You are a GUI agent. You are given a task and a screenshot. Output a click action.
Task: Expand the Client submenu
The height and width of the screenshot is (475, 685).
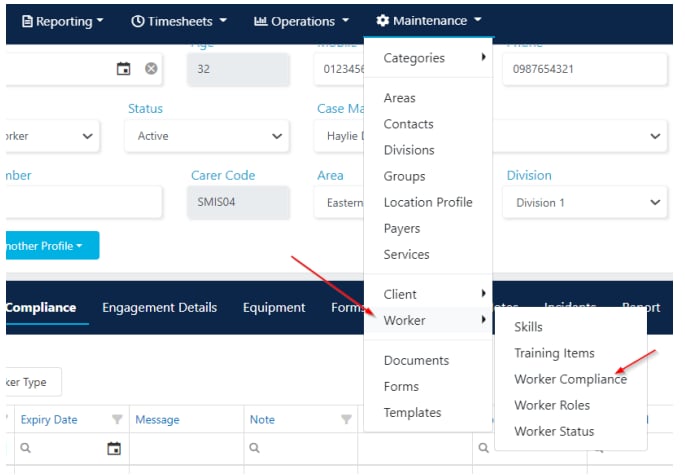pos(428,294)
